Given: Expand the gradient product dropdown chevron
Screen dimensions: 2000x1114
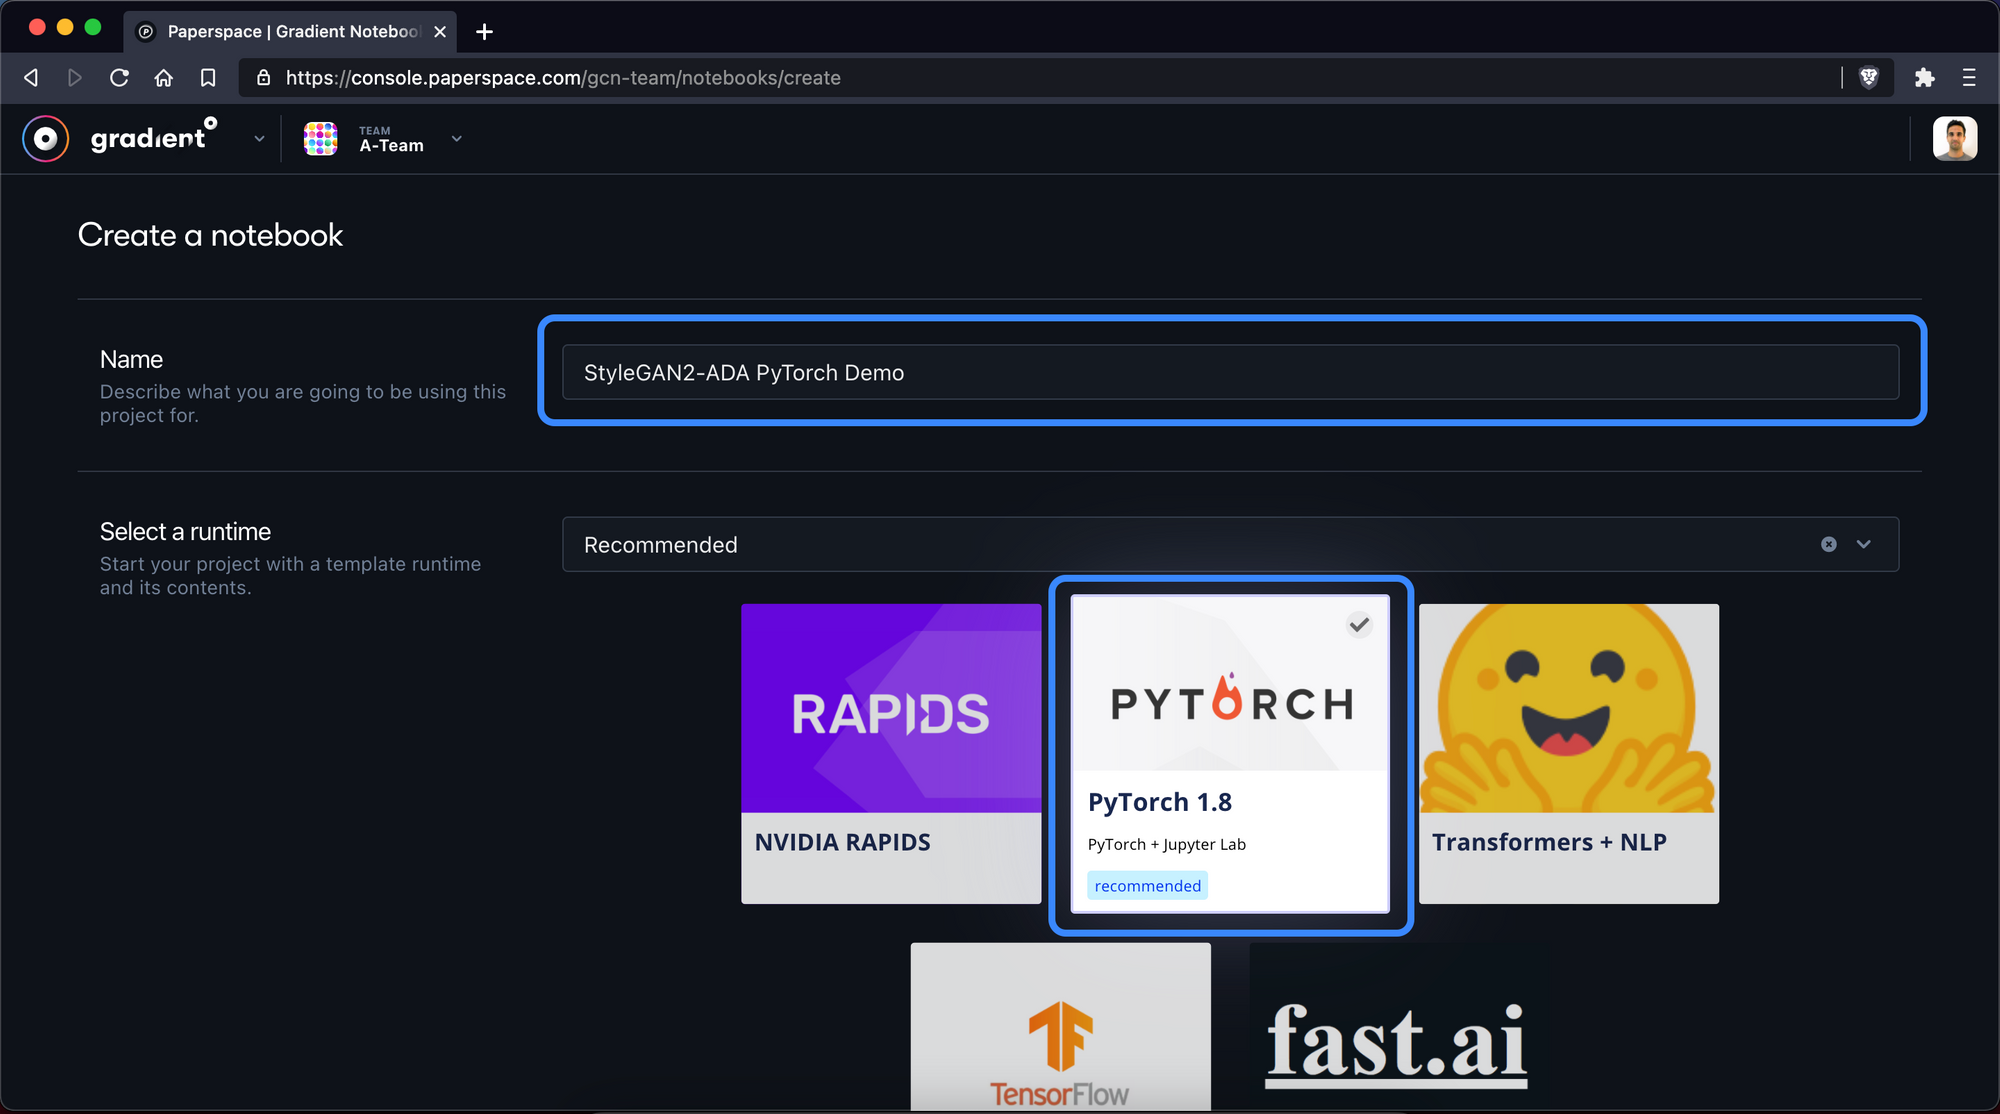Looking at the screenshot, I should tap(259, 139).
